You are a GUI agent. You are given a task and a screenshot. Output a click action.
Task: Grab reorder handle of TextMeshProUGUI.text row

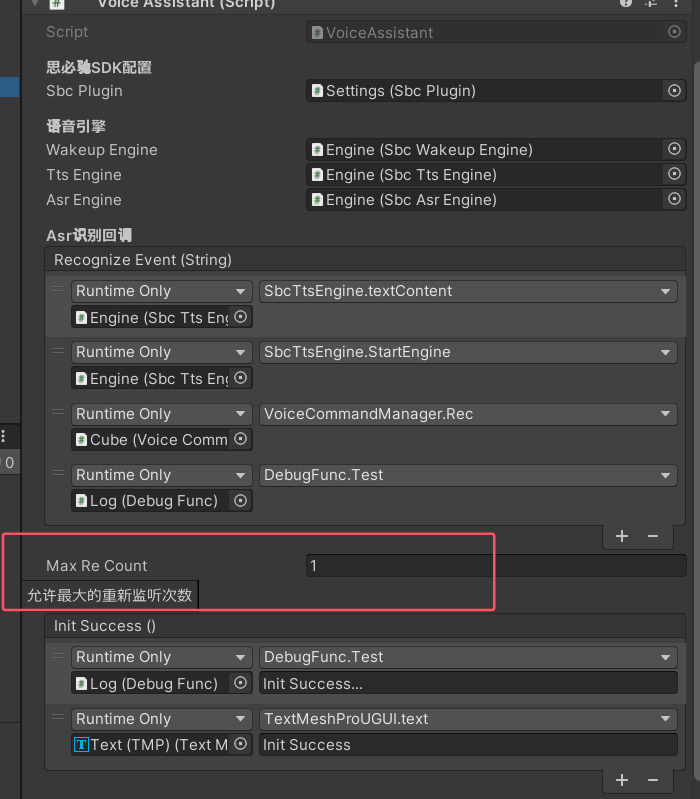58,717
